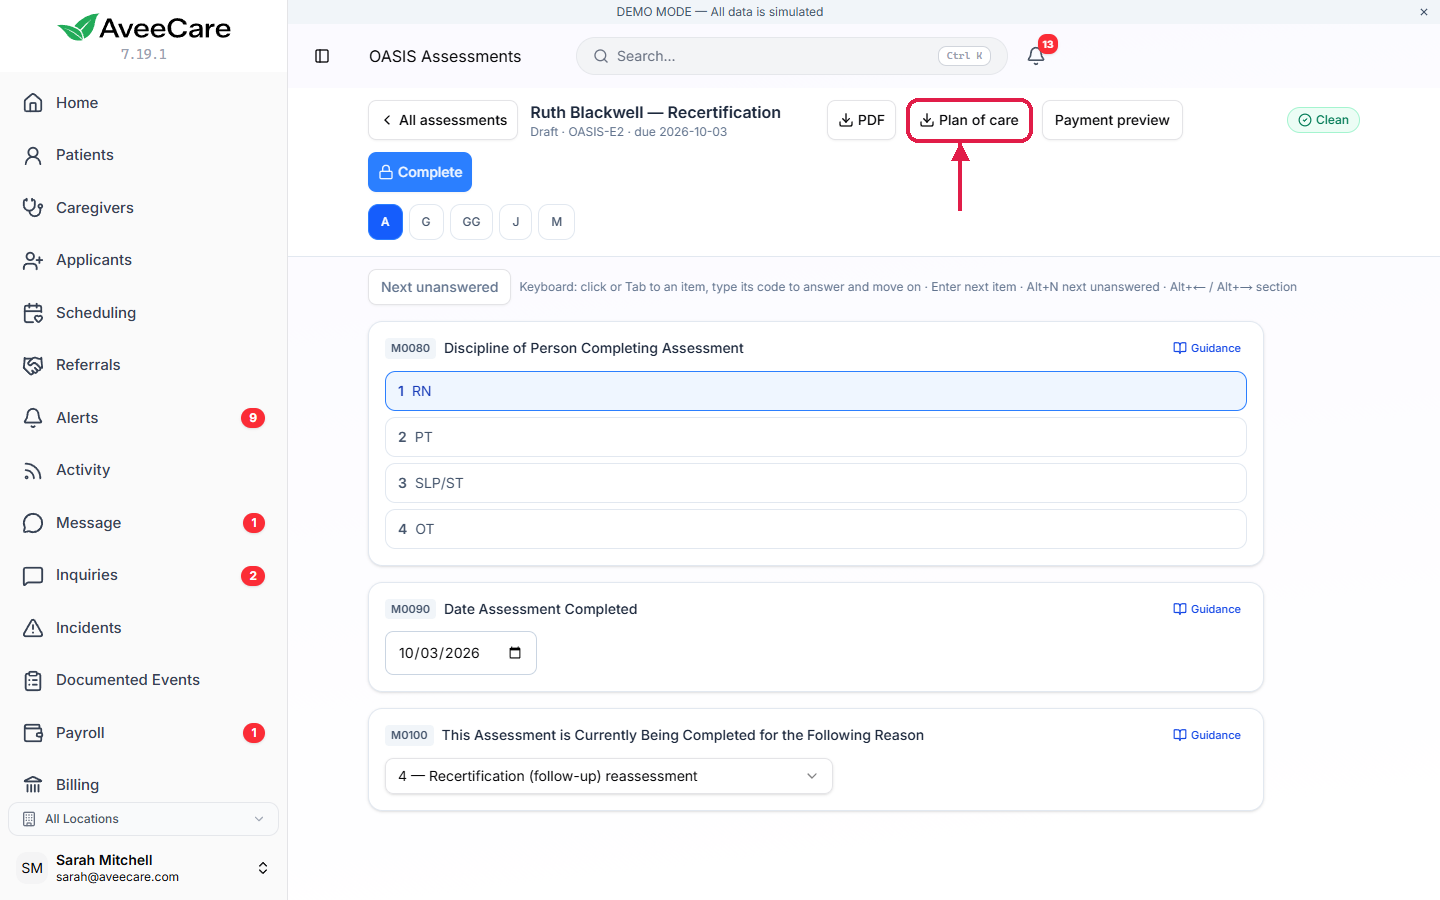Open notifications bell icon

(1036, 56)
